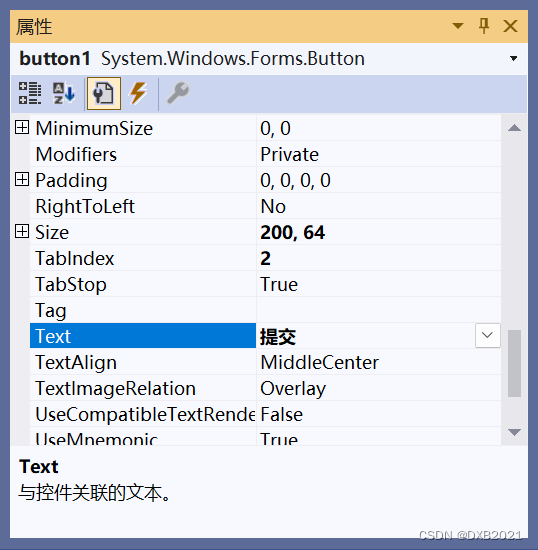538x550 pixels.
Task: Select the TabIndex property name
Action: pos(75,258)
